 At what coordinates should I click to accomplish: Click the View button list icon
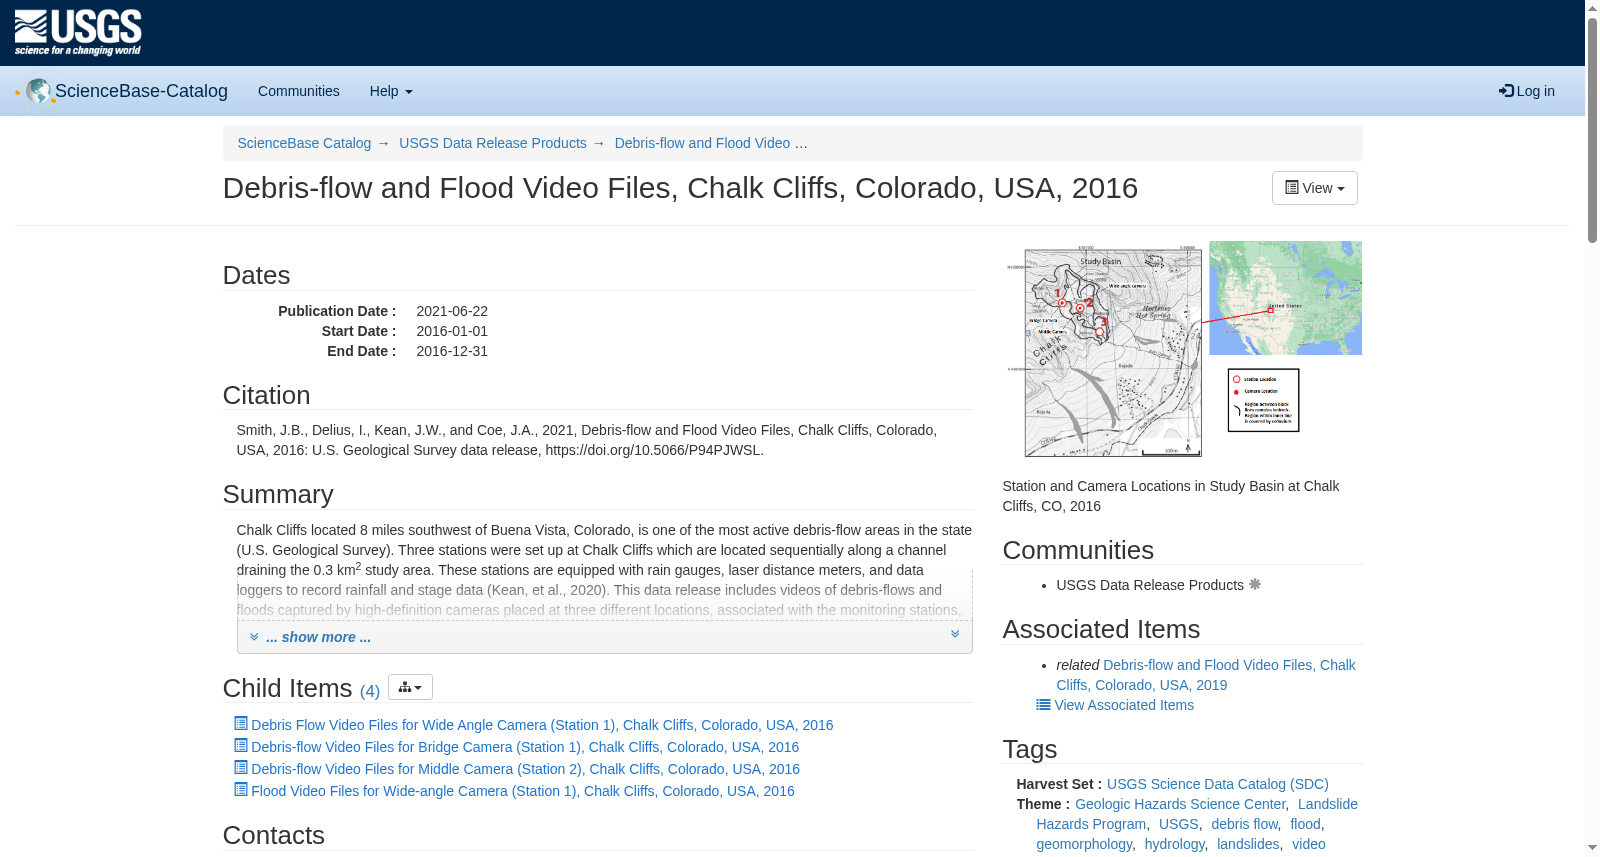(x=1291, y=188)
